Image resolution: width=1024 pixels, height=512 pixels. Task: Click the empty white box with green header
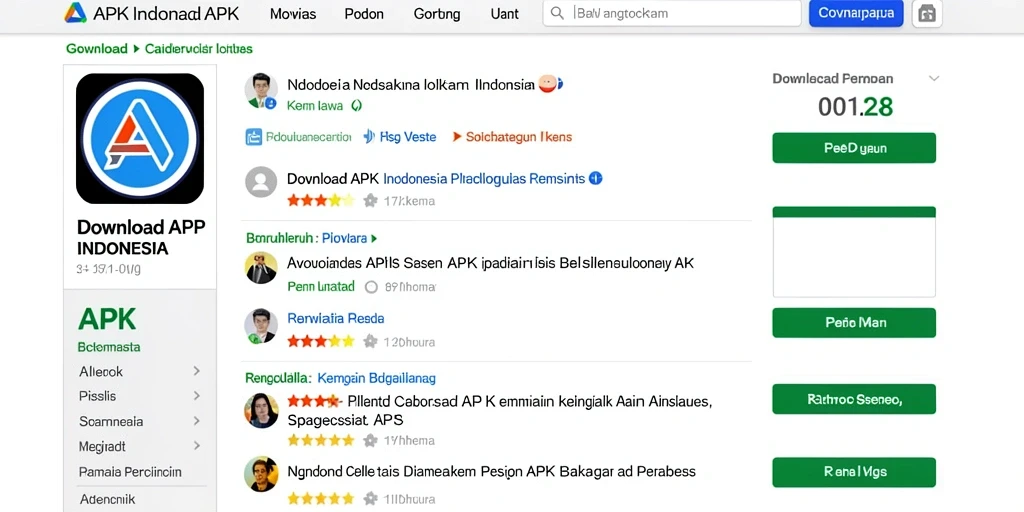(854, 252)
